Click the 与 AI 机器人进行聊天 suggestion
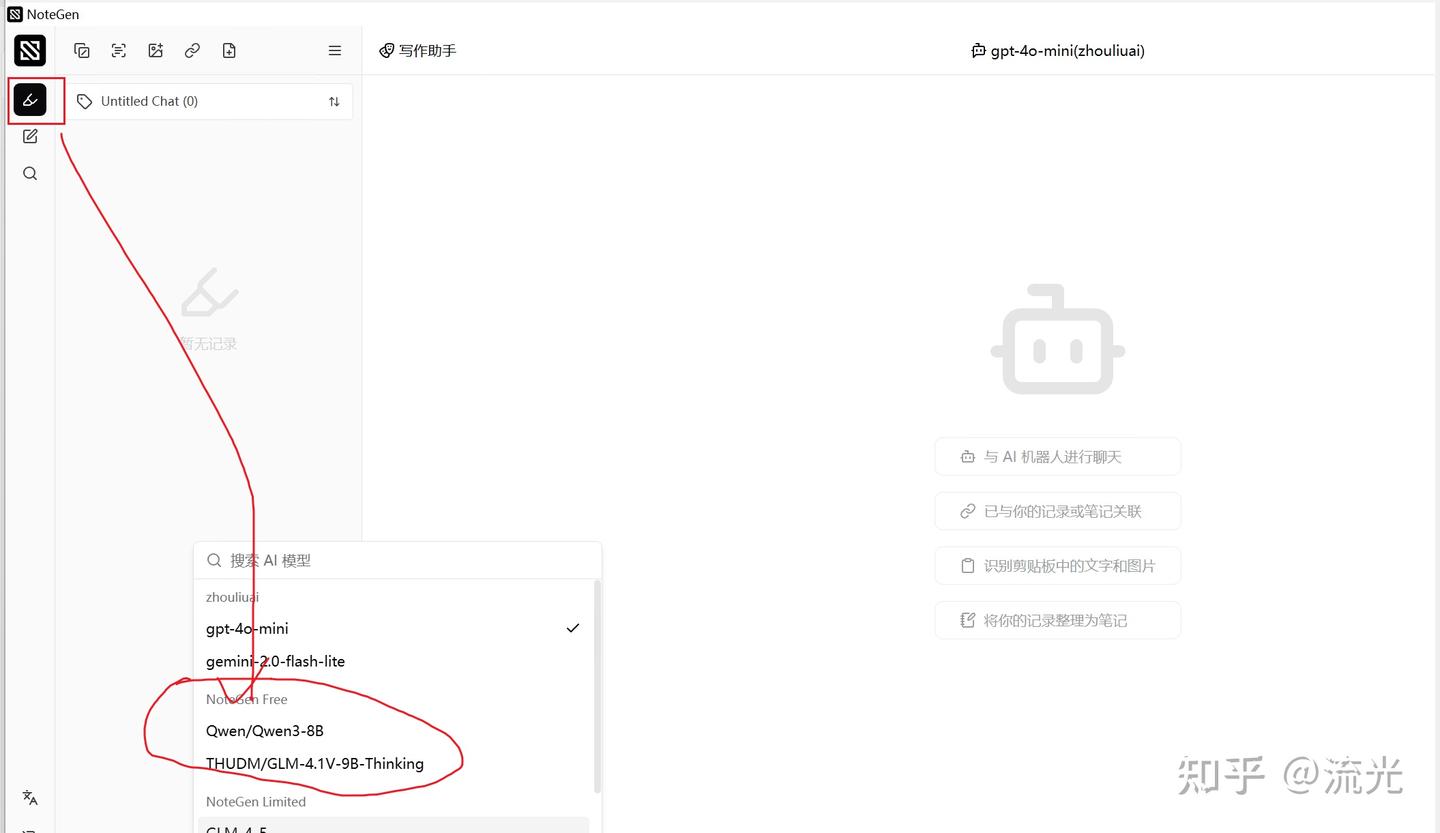The image size is (1440, 833). pos(1058,457)
